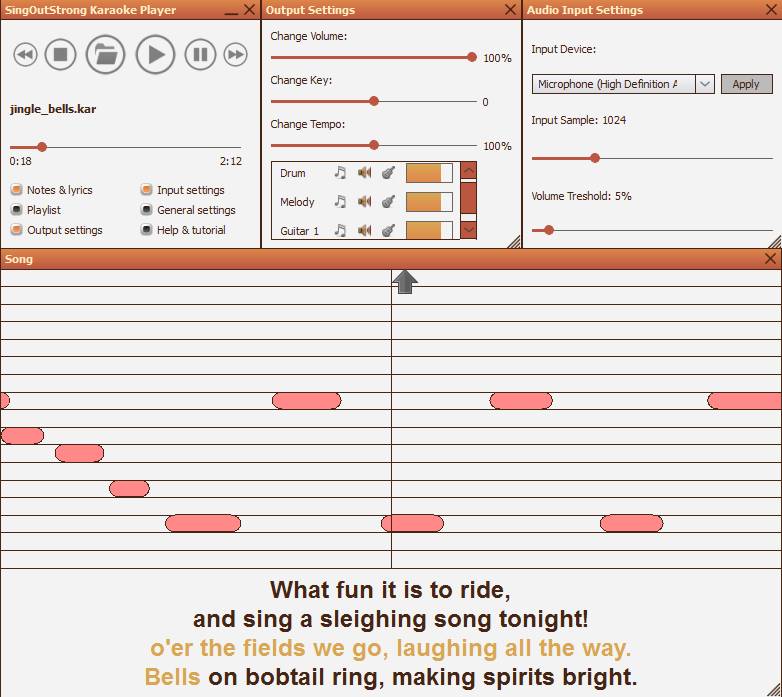
Task: Click the Change Key slider handle
Action: pyautogui.click(x=374, y=101)
